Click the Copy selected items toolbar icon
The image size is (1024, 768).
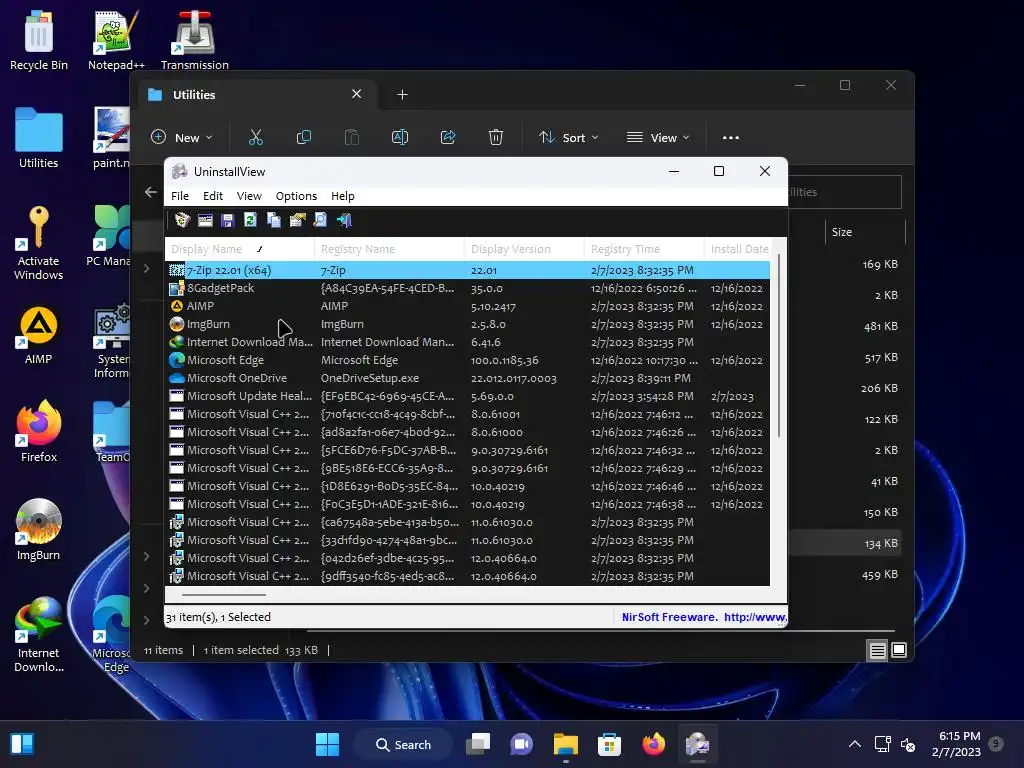[274, 220]
